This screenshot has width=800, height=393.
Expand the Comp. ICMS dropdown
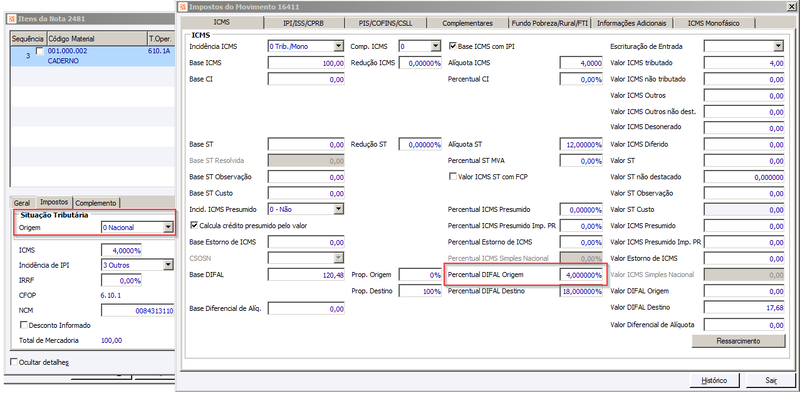tap(435, 46)
